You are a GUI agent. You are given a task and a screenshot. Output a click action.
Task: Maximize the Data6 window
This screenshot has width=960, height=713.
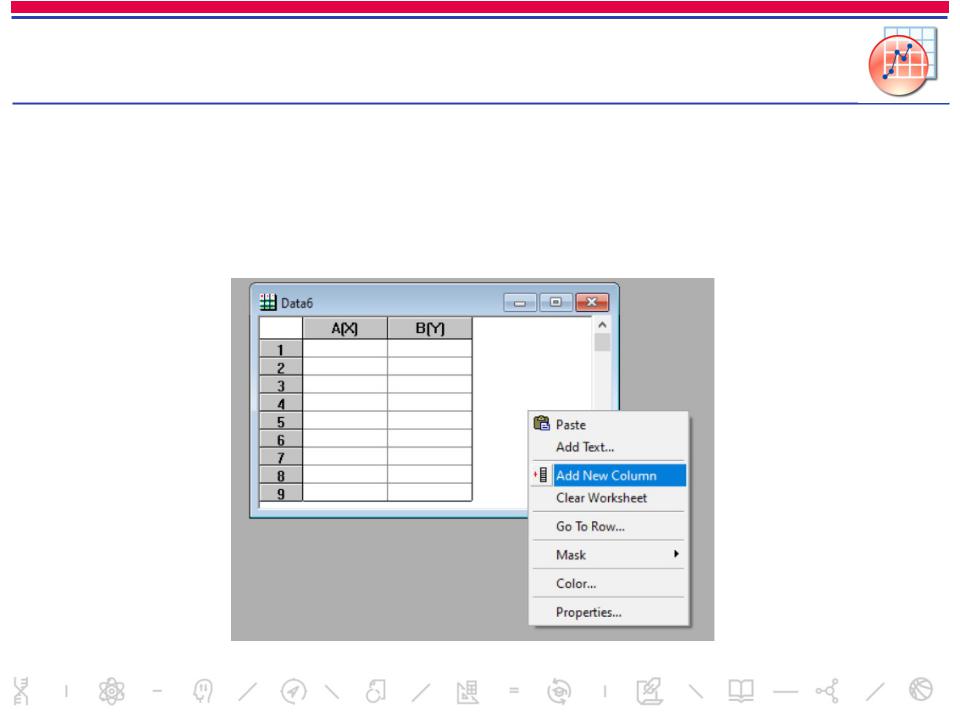(555, 302)
